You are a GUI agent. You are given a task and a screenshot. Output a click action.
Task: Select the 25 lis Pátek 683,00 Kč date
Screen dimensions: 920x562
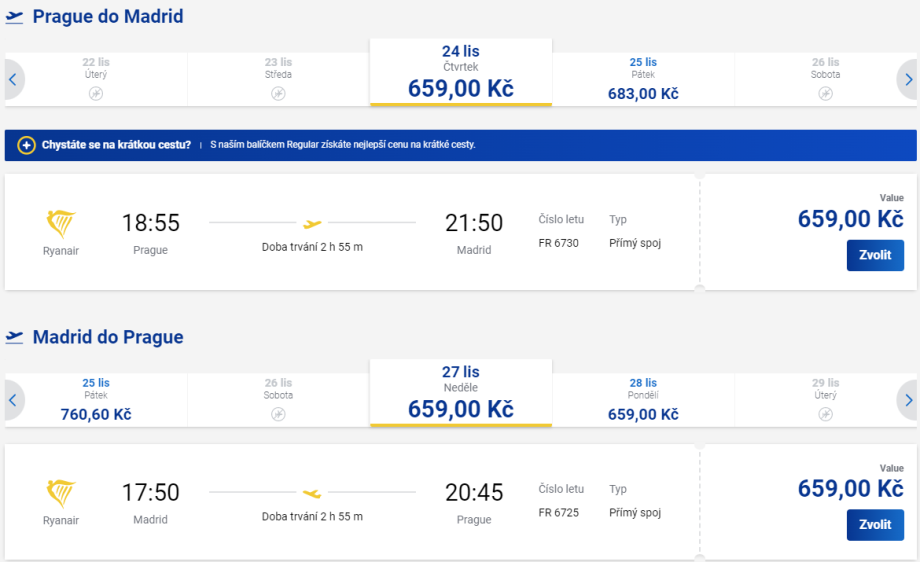(643, 79)
